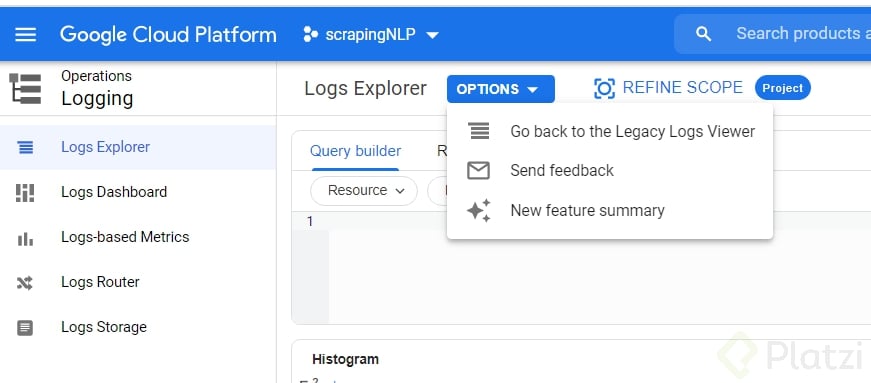The width and height of the screenshot is (871, 383).
Task: Click the Logs Storage sidebar icon
Action: click(x=25, y=328)
